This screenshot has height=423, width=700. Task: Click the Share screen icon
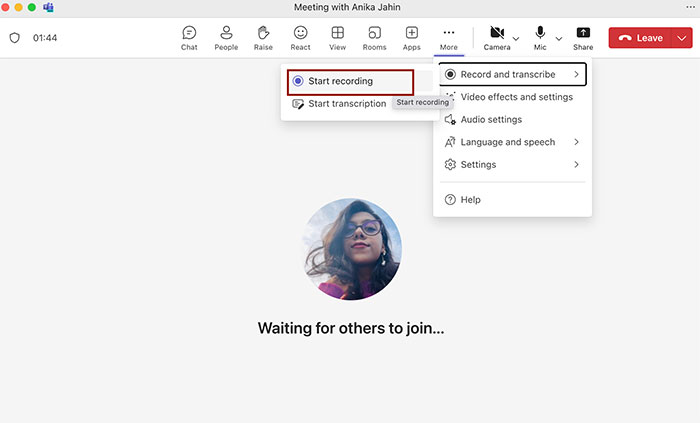tap(583, 38)
